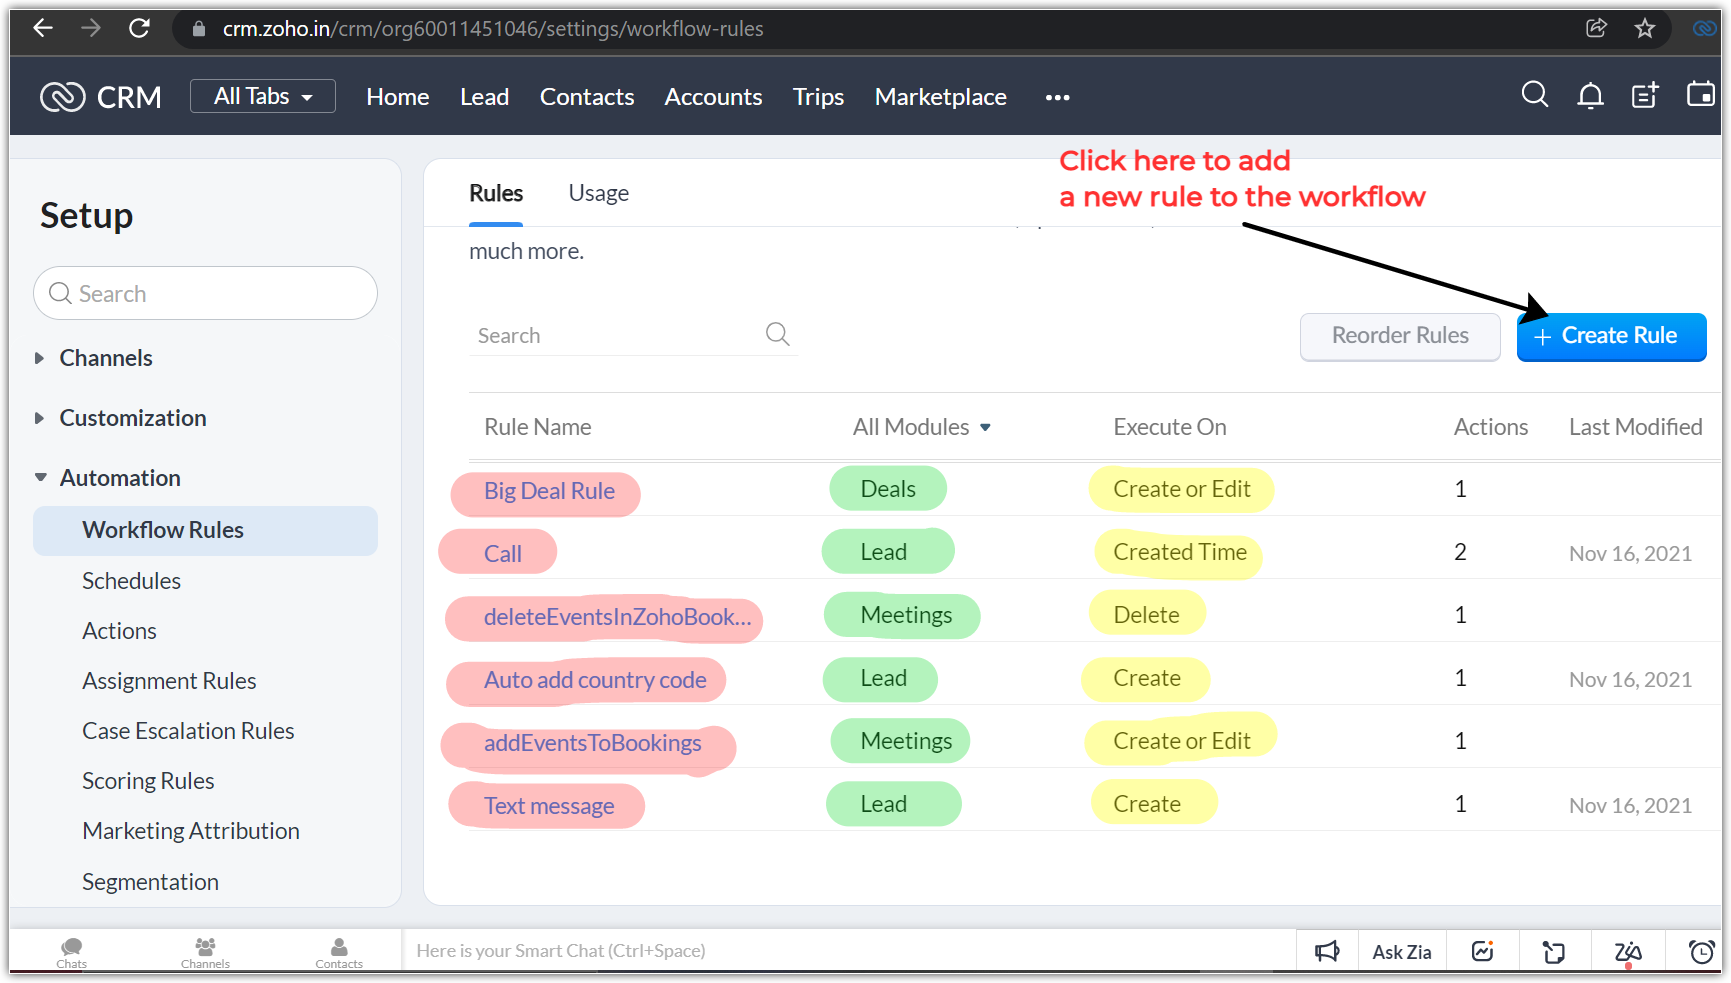The height and width of the screenshot is (983, 1731).
Task: Click the Create Rule button
Action: (1611, 336)
